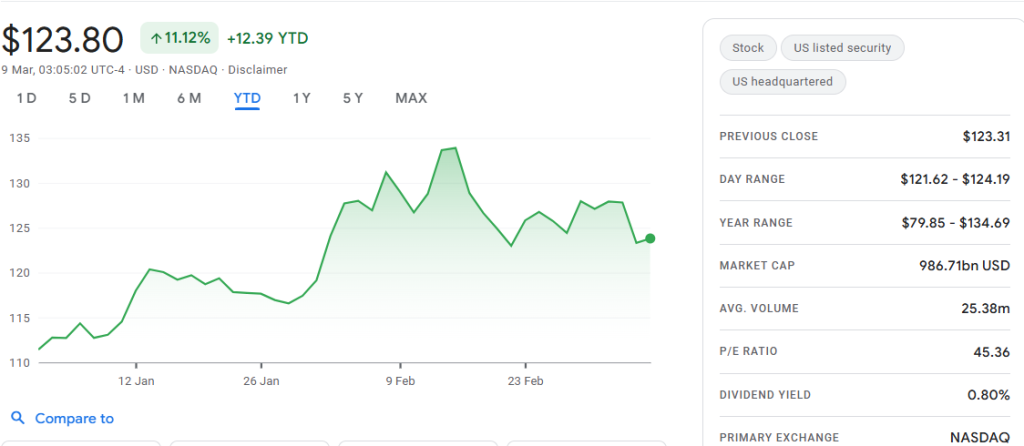
Task: Click the 0.80% dividend yield value
Action: 988,395
